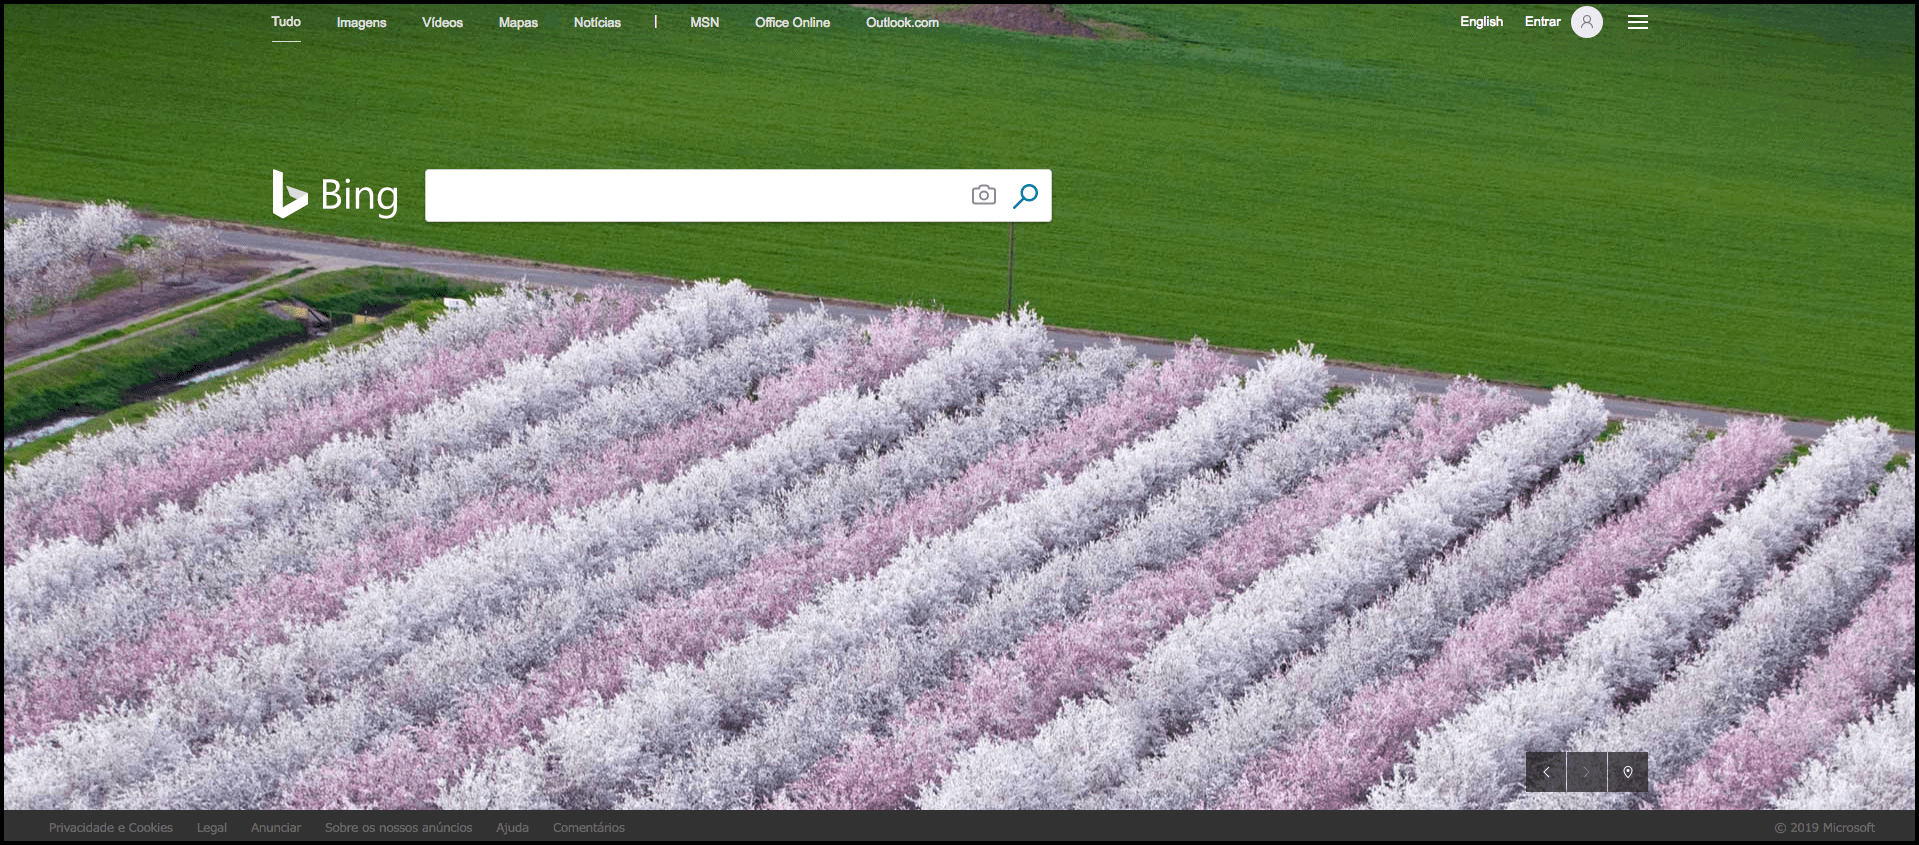Open the user avatar icon
1919x845 pixels.
click(1587, 22)
